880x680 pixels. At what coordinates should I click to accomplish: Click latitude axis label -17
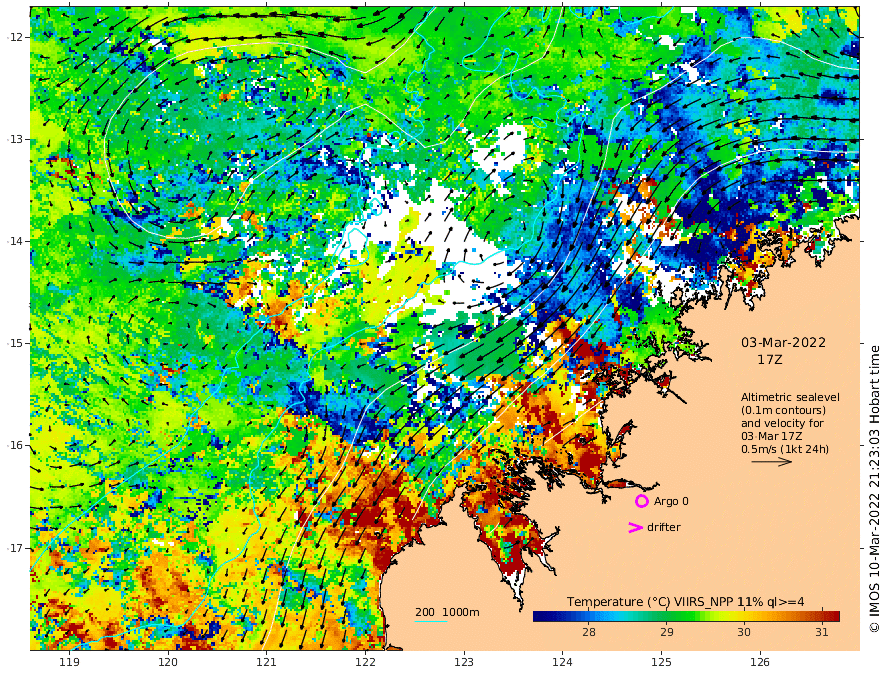15,548
